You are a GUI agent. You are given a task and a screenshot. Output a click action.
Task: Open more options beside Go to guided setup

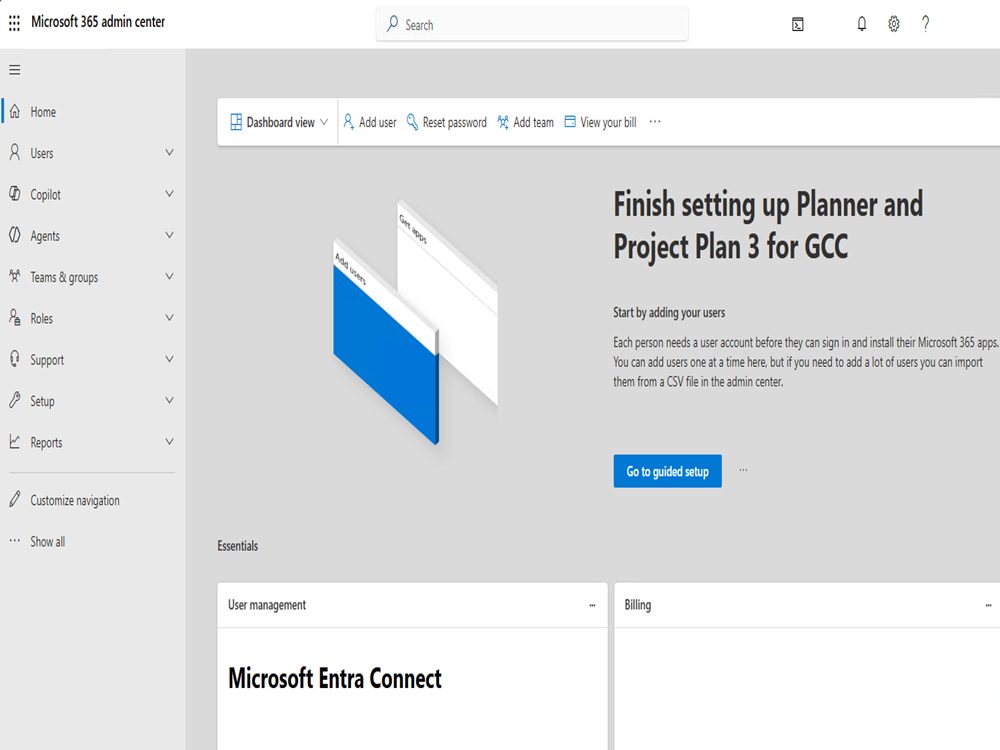[x=743, y=470]
